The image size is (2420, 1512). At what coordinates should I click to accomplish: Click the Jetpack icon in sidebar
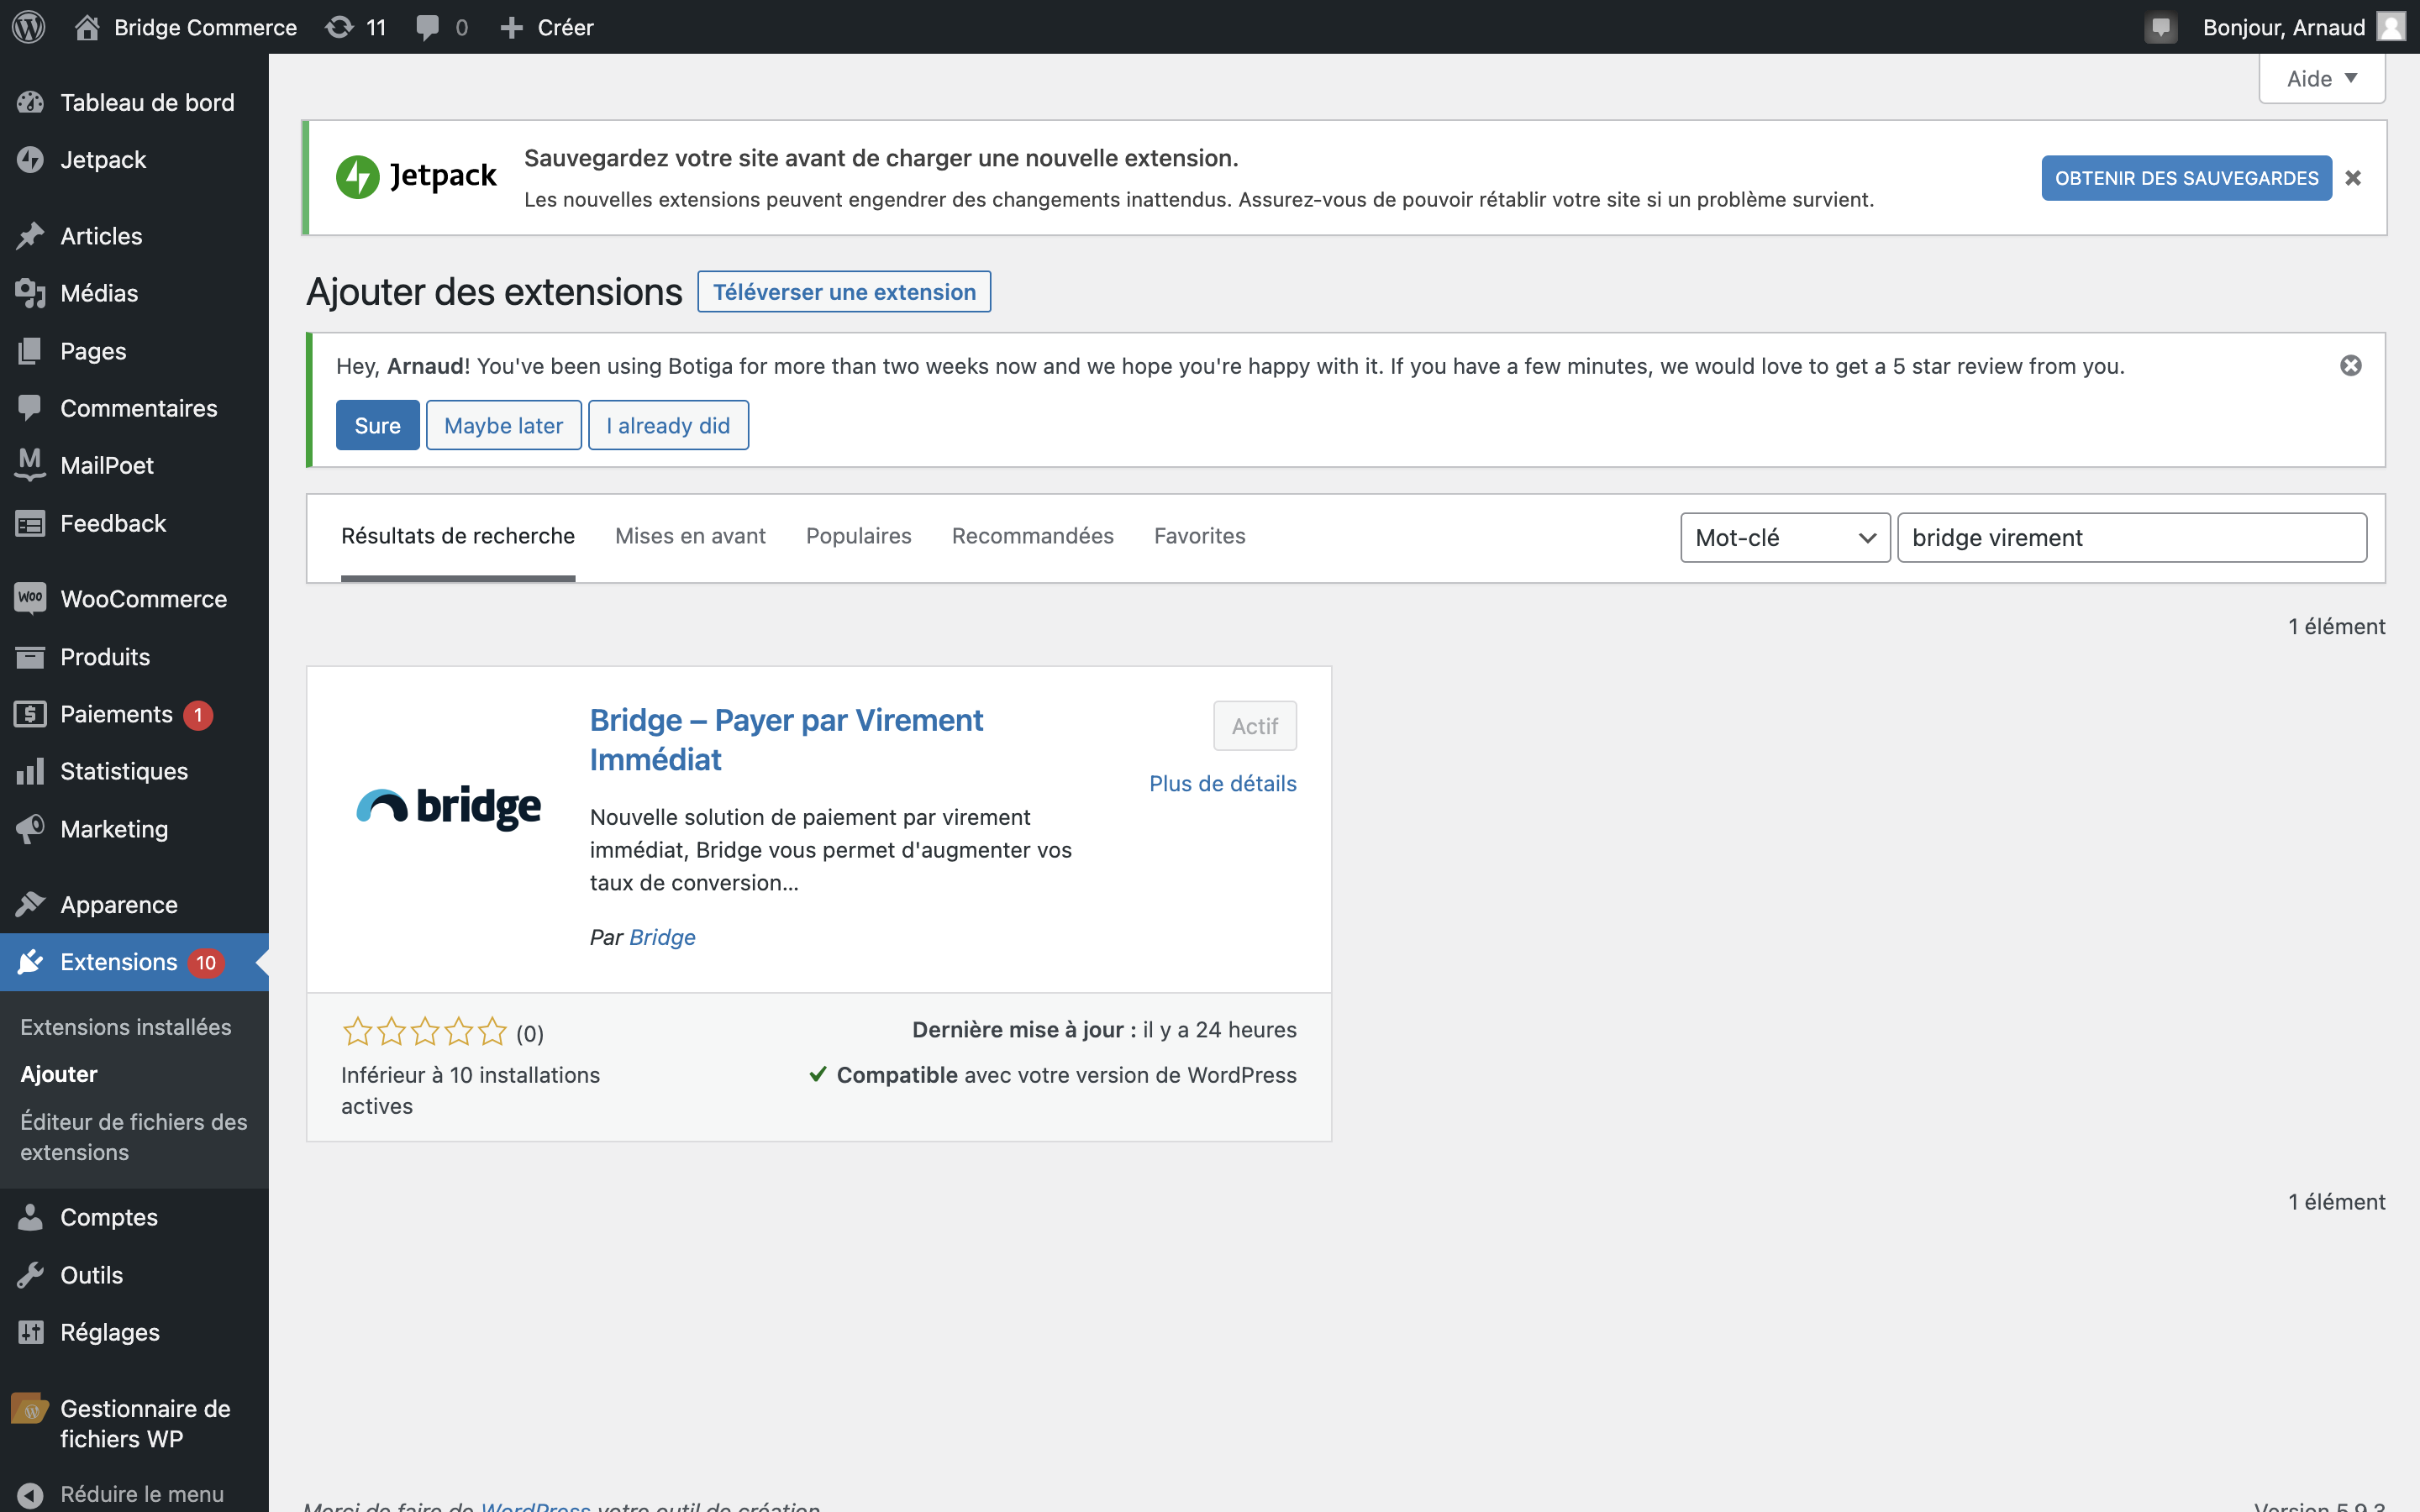(30, 160)
